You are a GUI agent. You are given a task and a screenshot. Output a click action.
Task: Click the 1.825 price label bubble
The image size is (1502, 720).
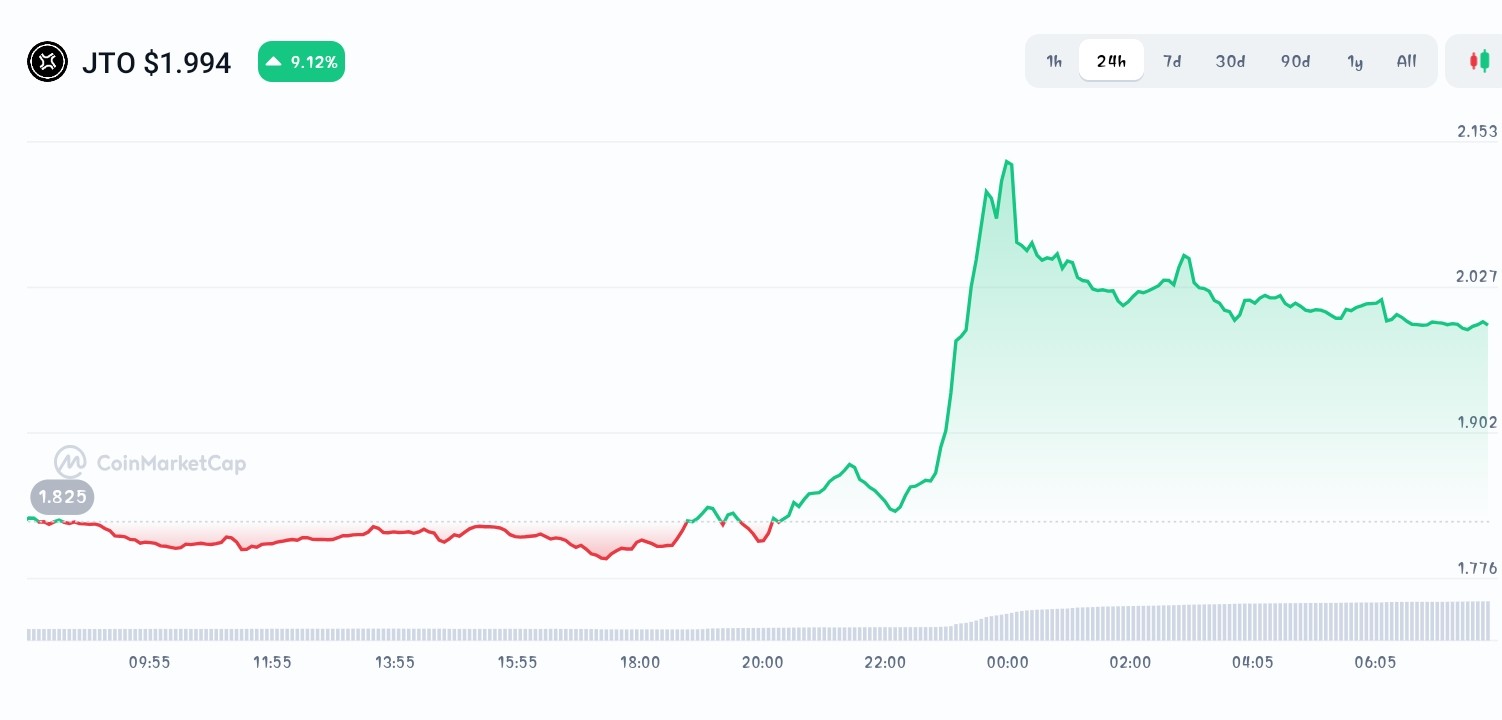click(62, 497)
